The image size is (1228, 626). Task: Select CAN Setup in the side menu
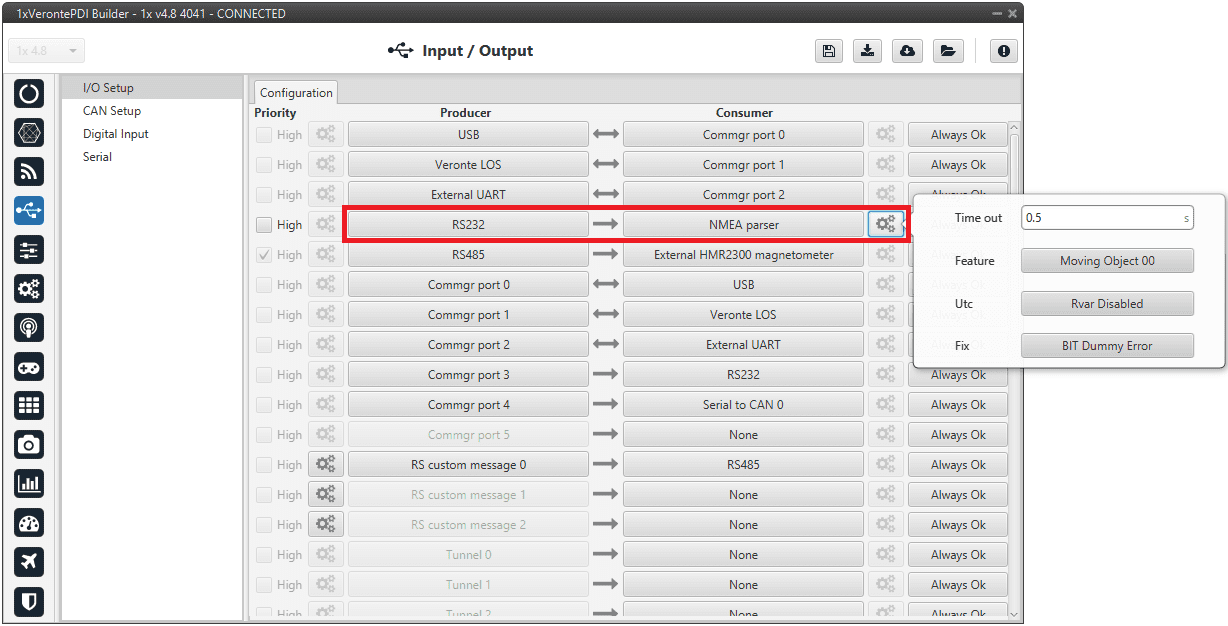tap(112, 111)
